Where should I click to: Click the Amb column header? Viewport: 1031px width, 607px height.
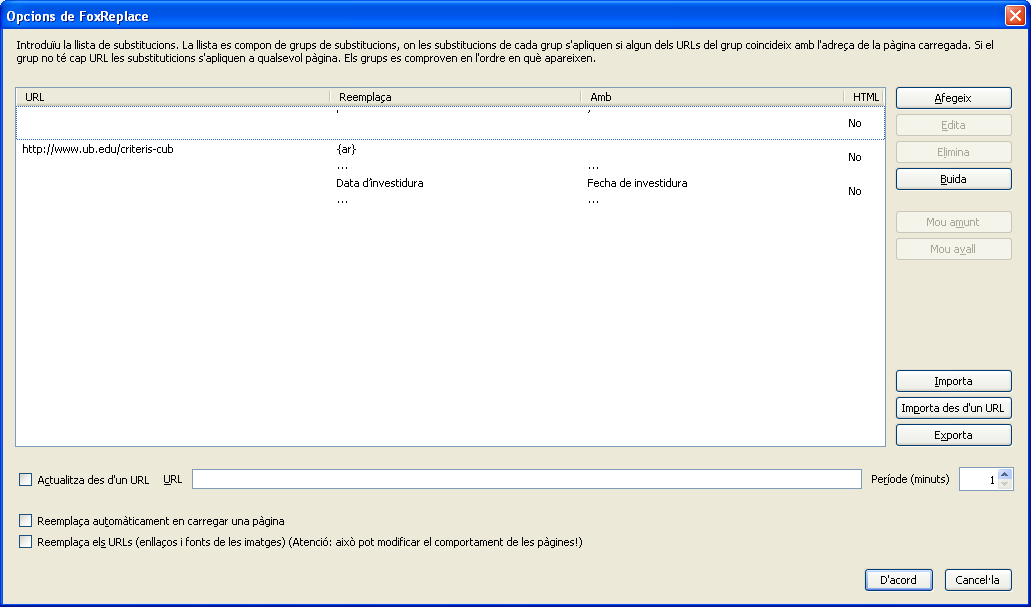pos(712,97)
